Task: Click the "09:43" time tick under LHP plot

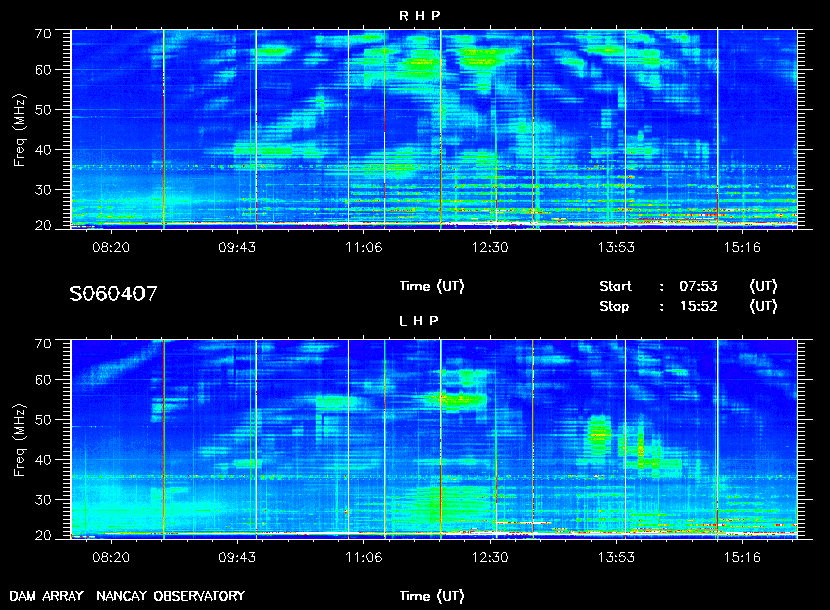Action: tap(237, 558)
